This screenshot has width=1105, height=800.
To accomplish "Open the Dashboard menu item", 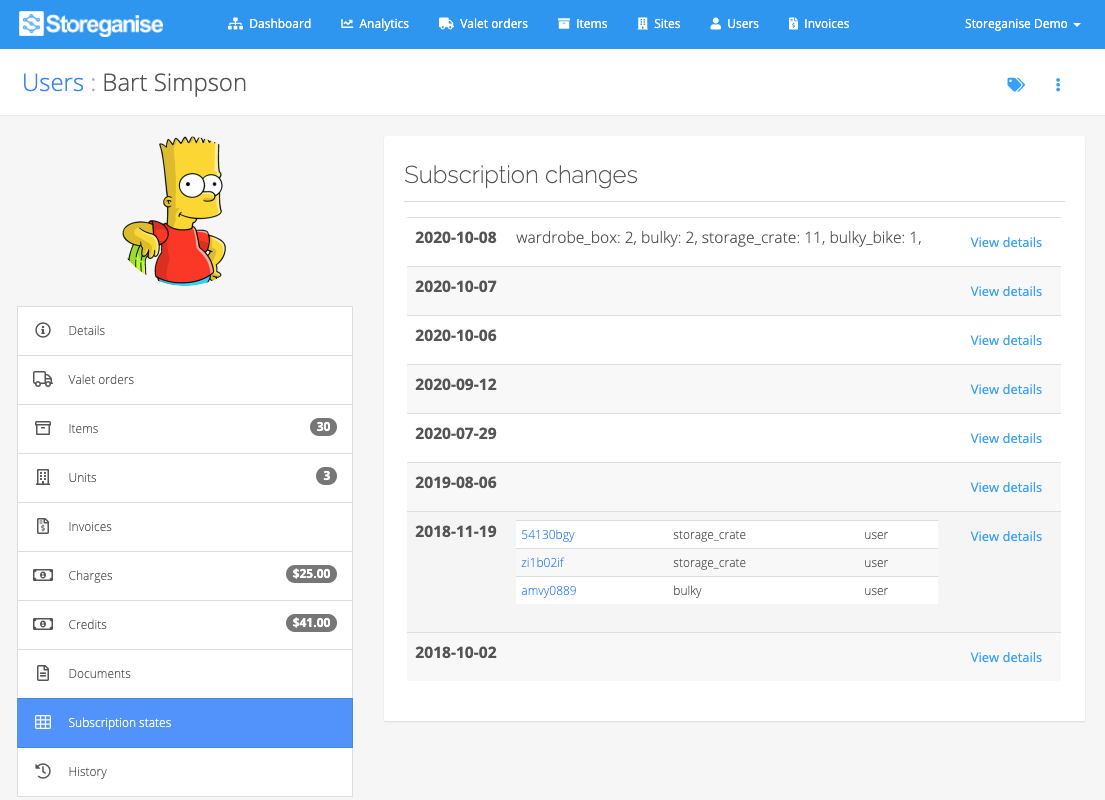I will click(269, 24).
